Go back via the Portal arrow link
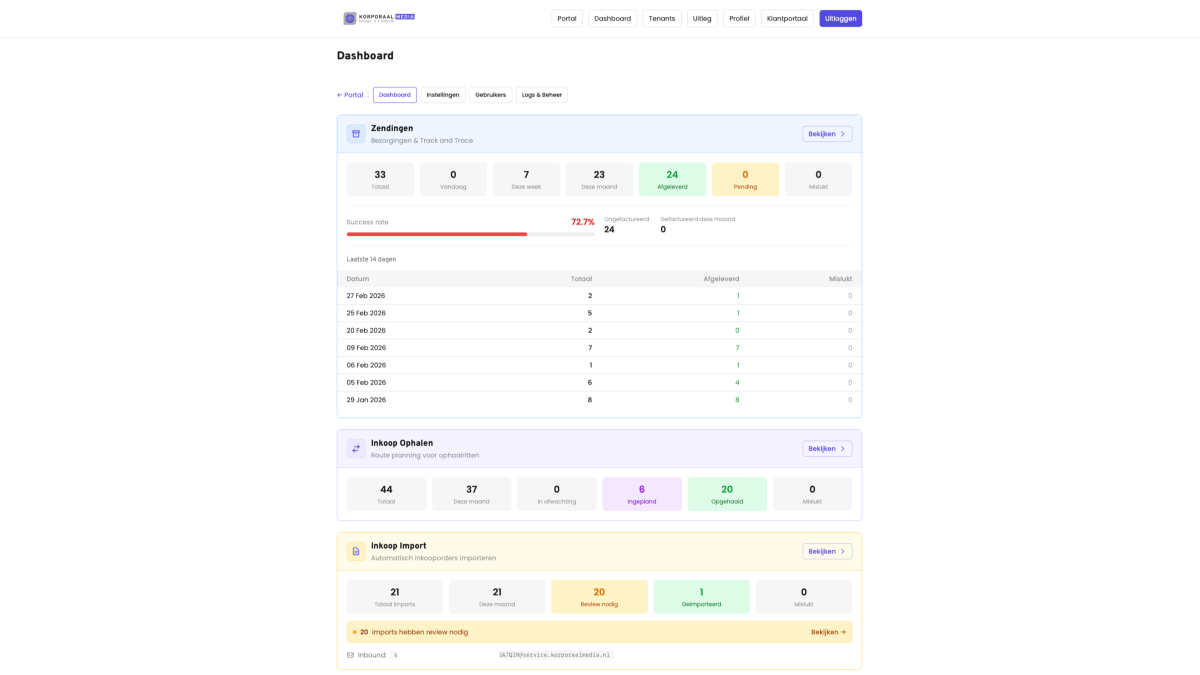Viewport: 1200px width, 675px height. [350, 95]
